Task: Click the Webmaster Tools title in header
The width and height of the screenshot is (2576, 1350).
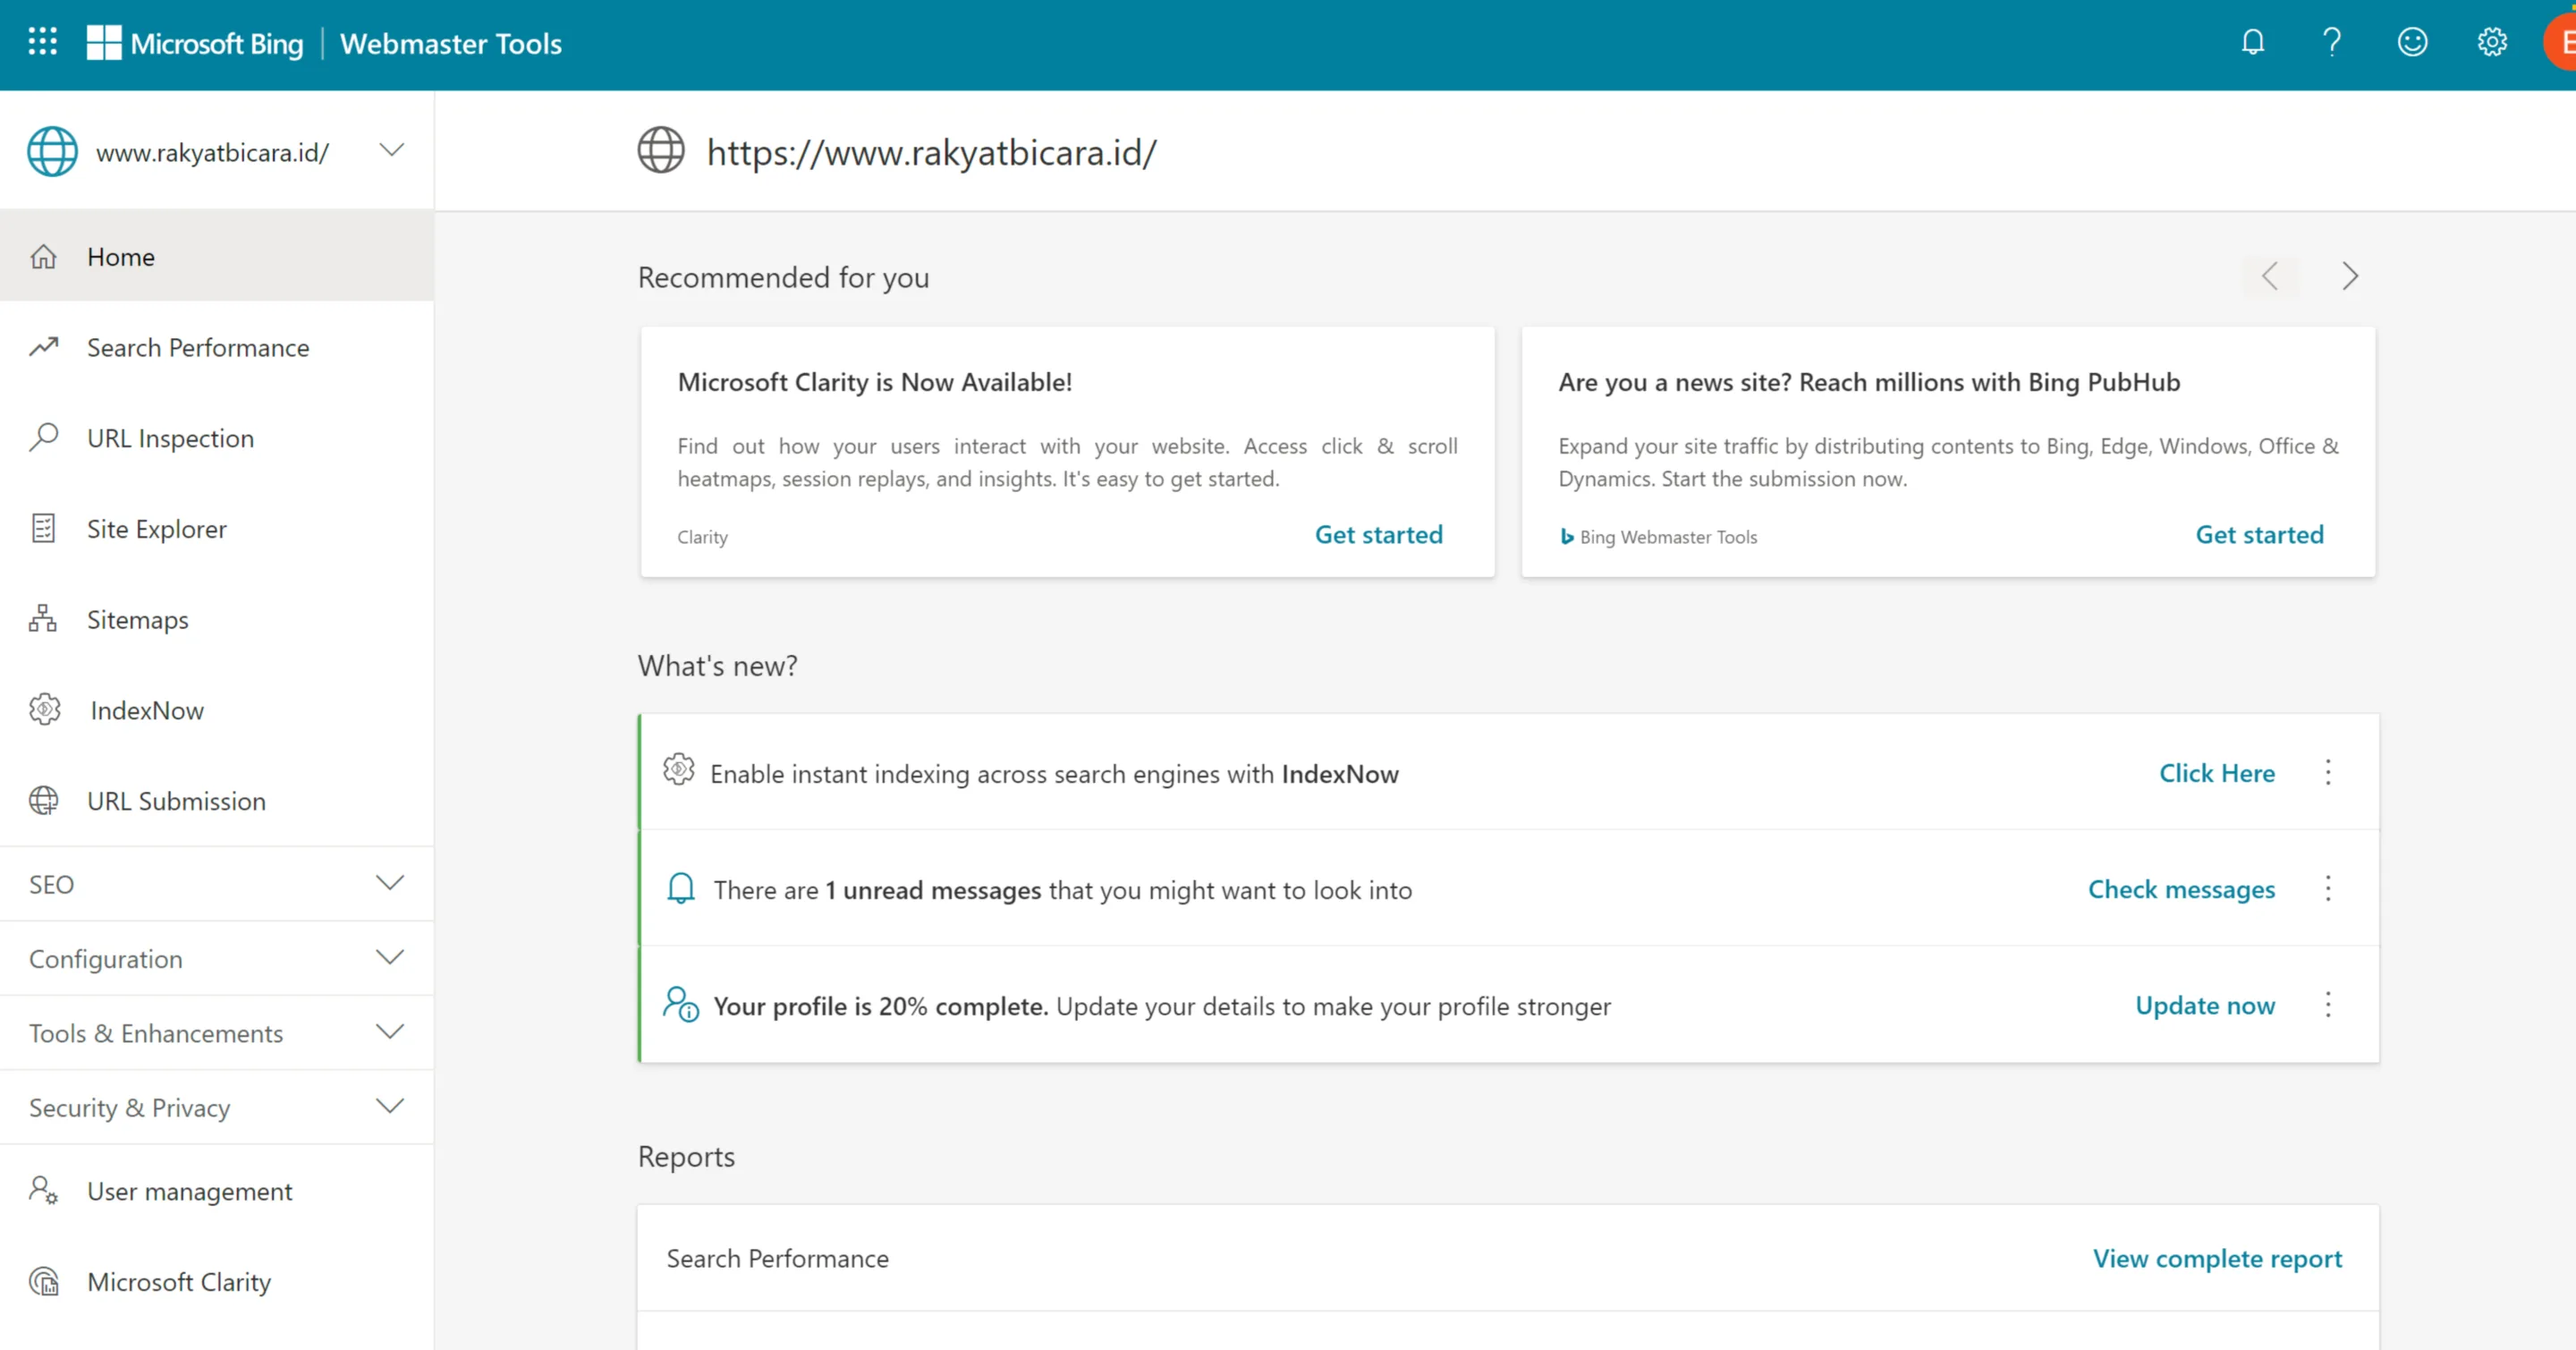Action: [451, 43]
